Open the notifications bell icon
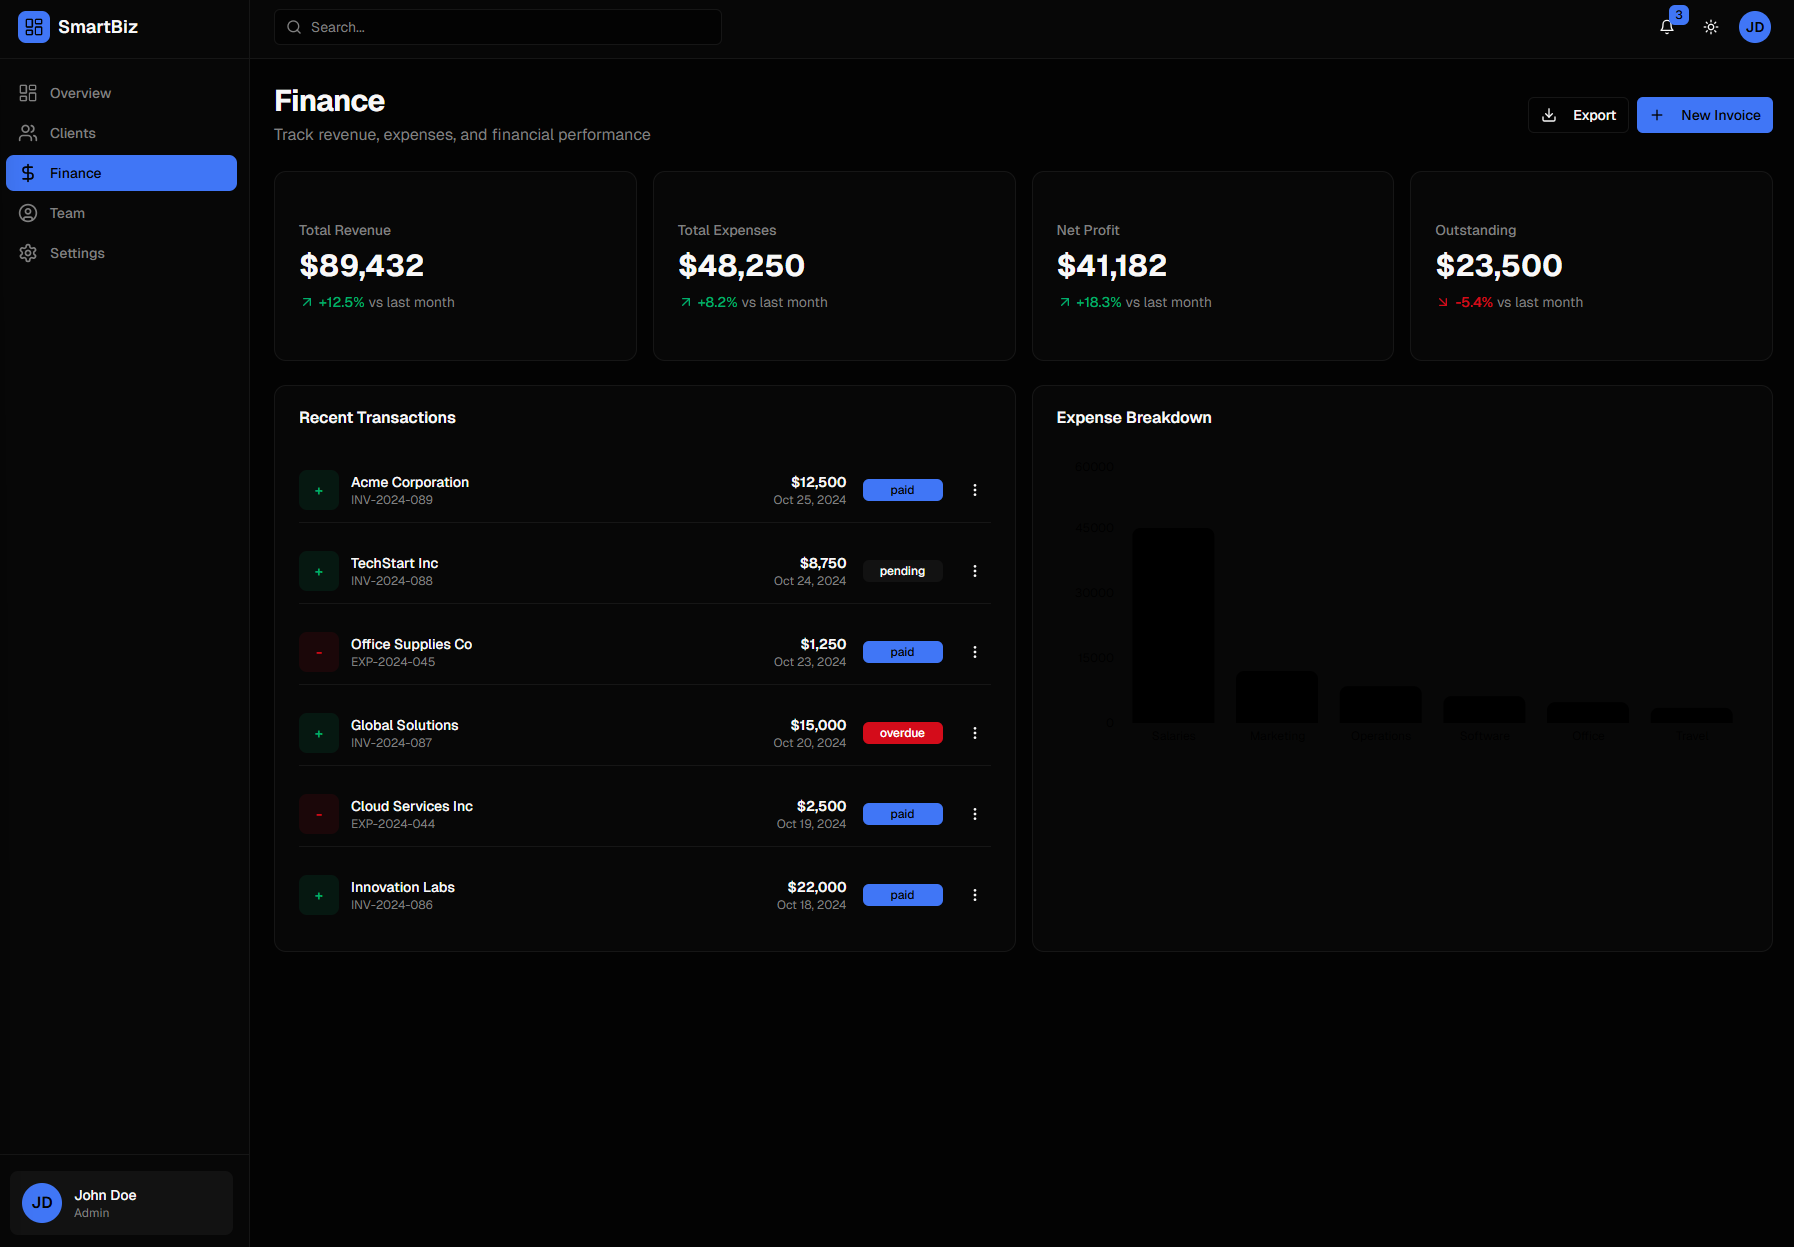 point(1666,27)
